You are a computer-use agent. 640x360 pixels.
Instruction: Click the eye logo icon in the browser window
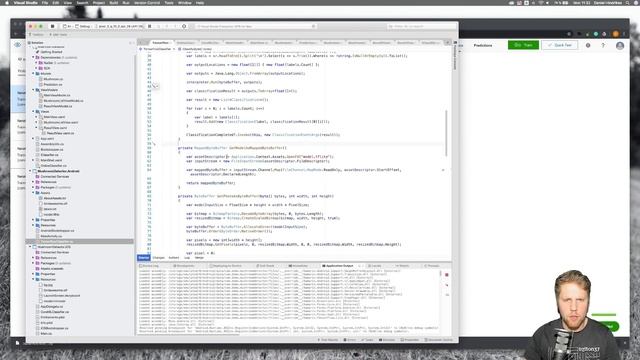(x=18, y=45)
